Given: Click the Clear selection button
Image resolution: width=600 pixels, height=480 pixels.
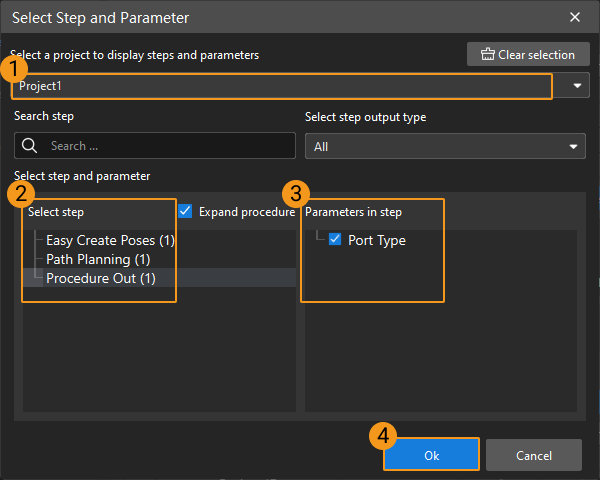Looking at the screenshot, I should click(x=527, y=55).
